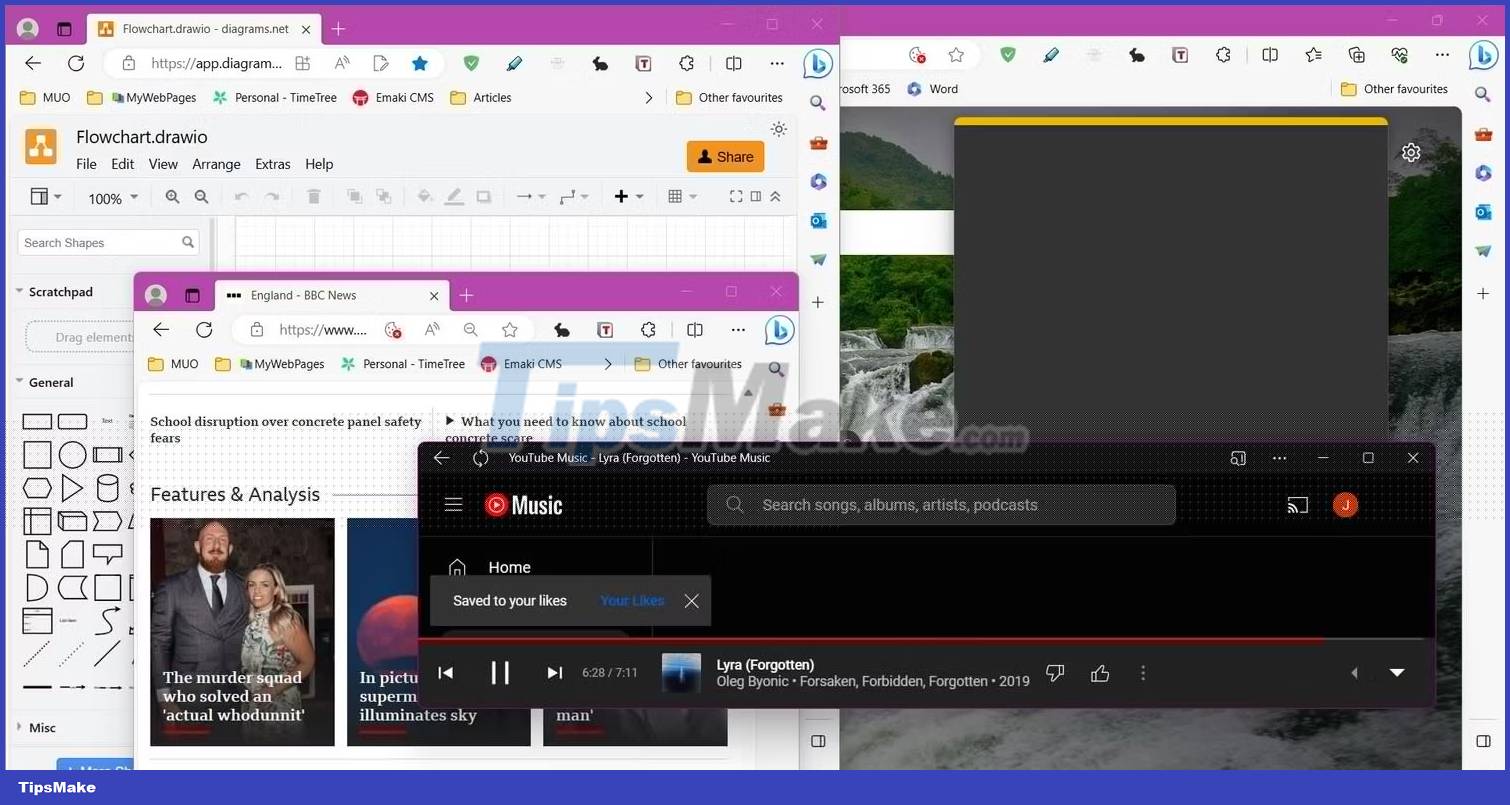
Task: Open the Extras menu in draw.io
Action: [272, 164]
